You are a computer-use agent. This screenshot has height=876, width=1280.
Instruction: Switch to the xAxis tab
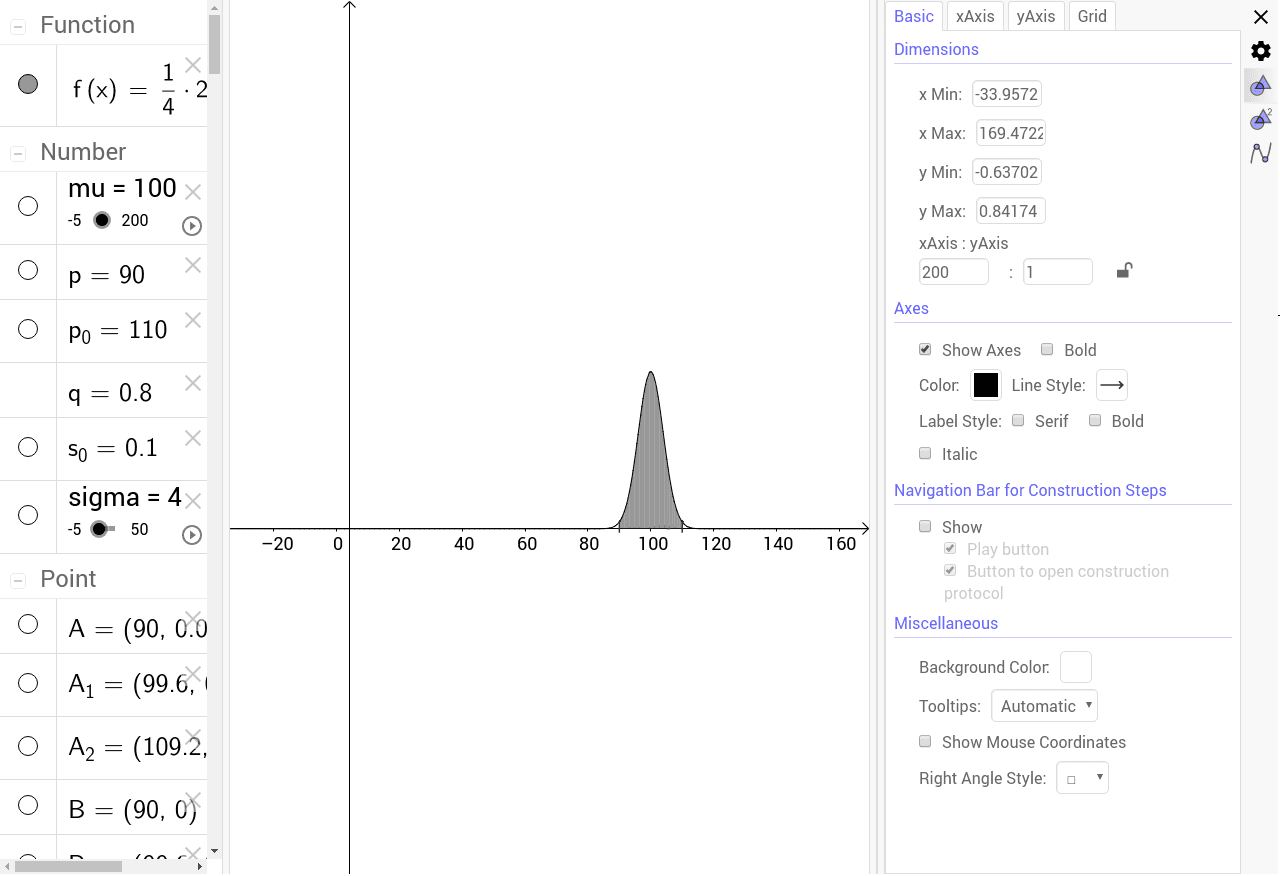coord(974,16)
